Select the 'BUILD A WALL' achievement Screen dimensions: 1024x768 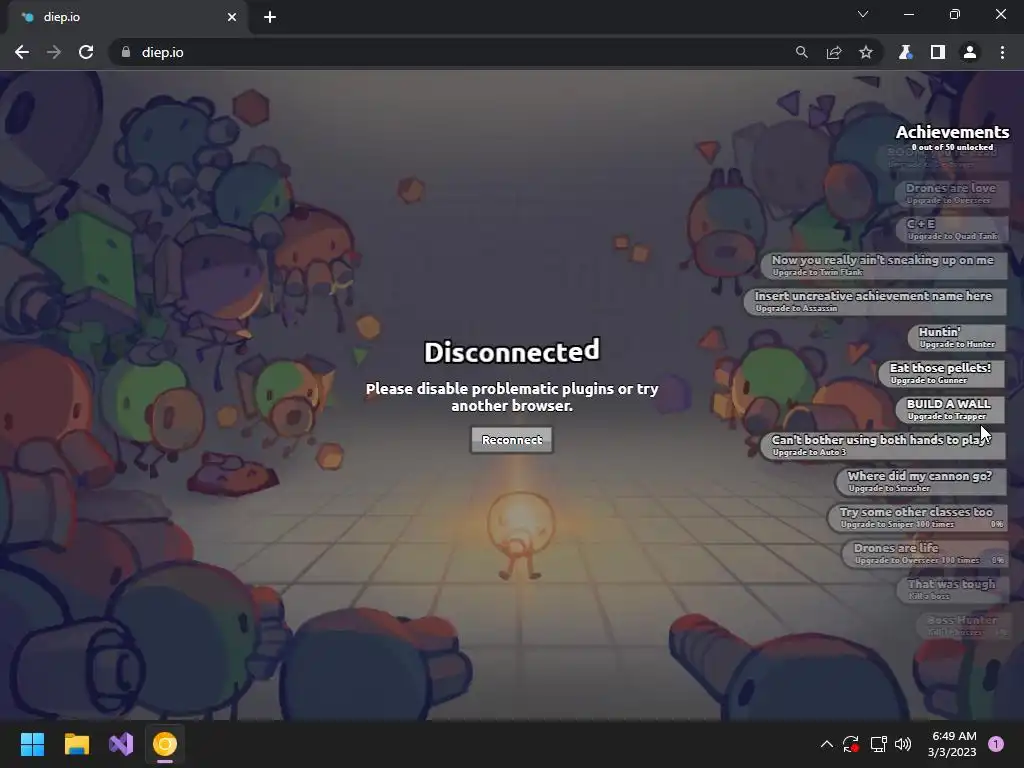pos(950,409)
